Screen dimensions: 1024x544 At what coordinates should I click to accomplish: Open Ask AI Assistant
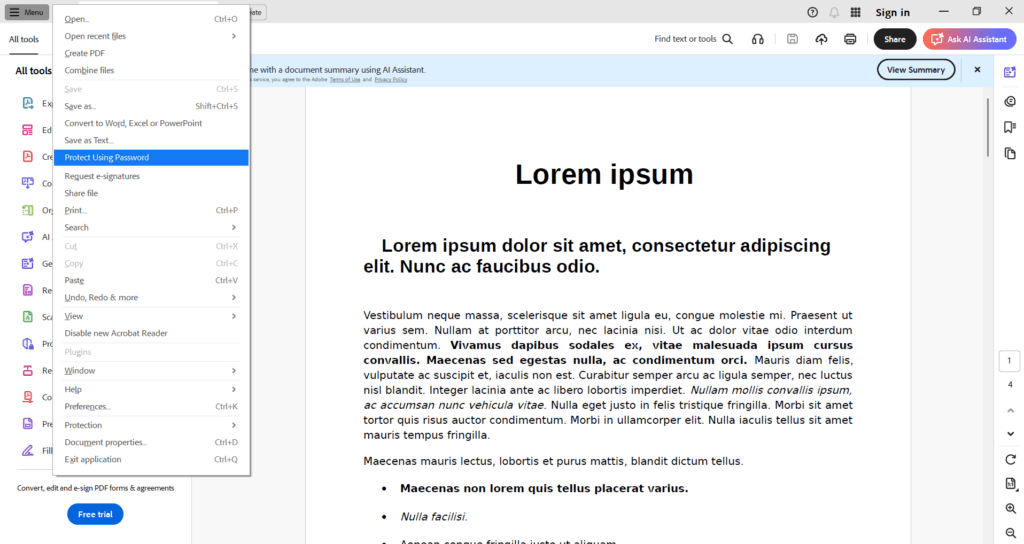(x=969, y=39)
